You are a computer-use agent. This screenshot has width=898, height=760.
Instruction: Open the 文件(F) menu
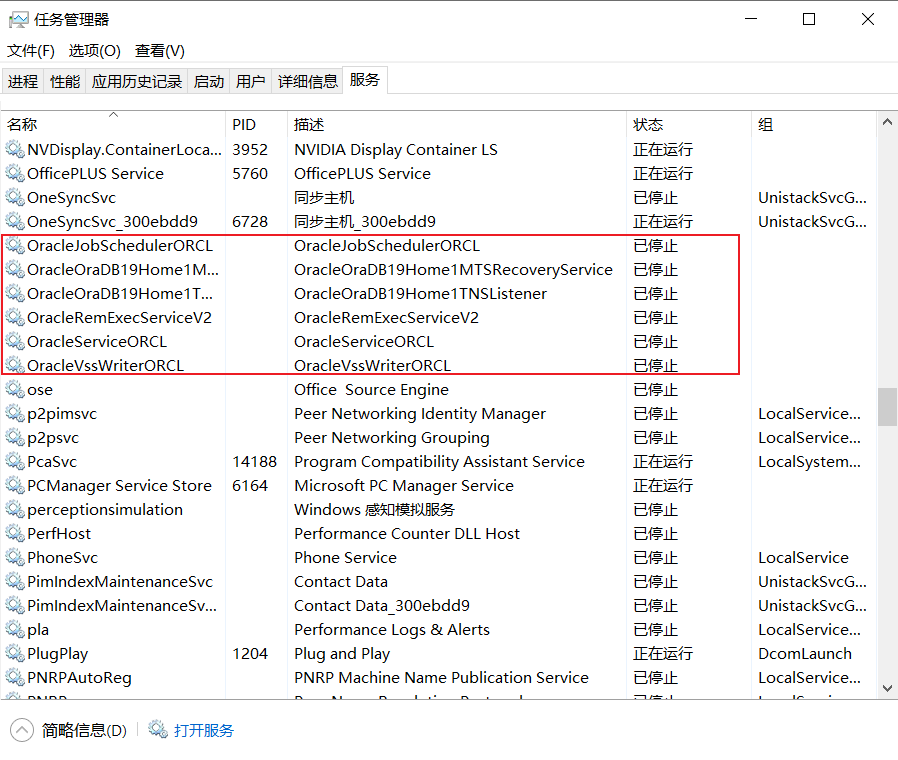[x=30, y=51]
